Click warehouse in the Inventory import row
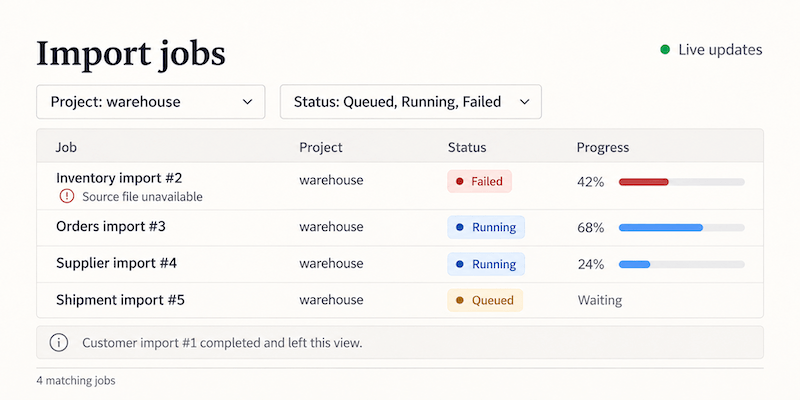800x400 pixels. (x=331, y=180)
